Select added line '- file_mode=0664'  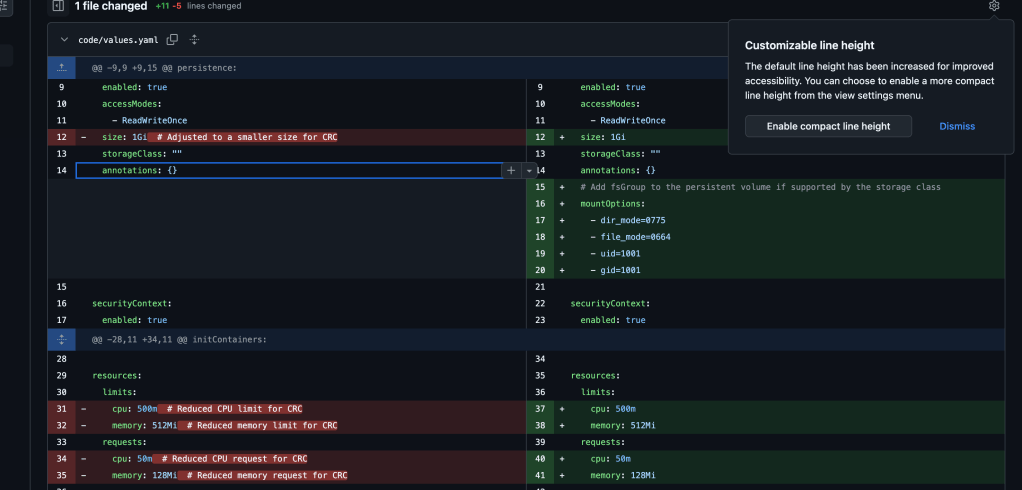pyautogui.click(x=630, y=237)
